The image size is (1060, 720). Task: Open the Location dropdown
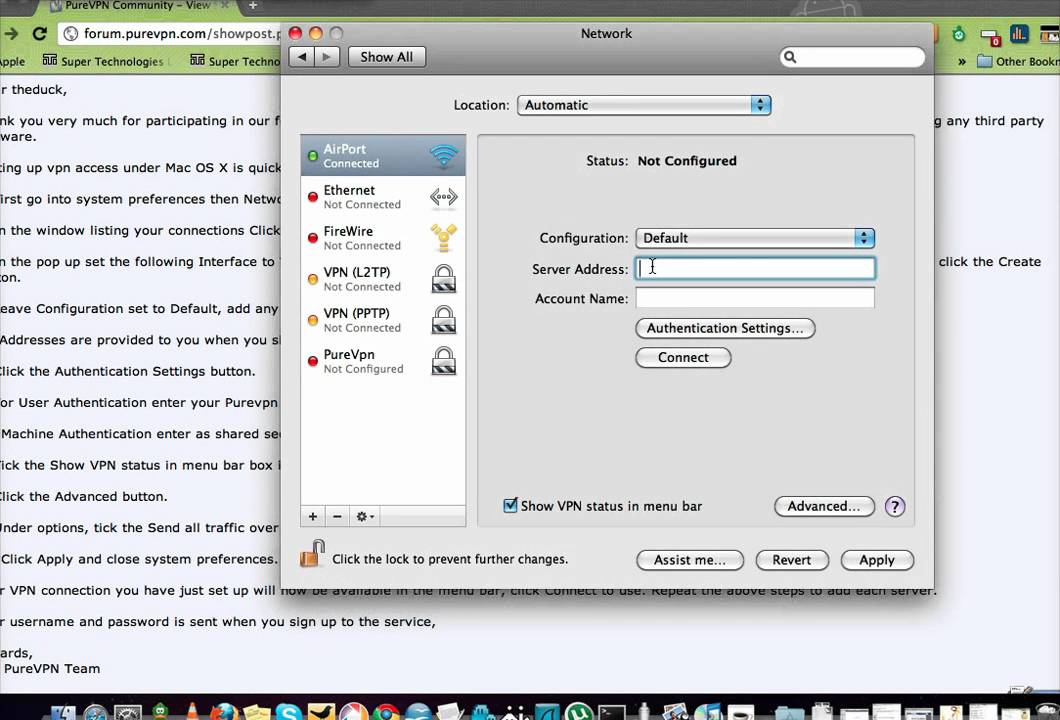[644, 105]
